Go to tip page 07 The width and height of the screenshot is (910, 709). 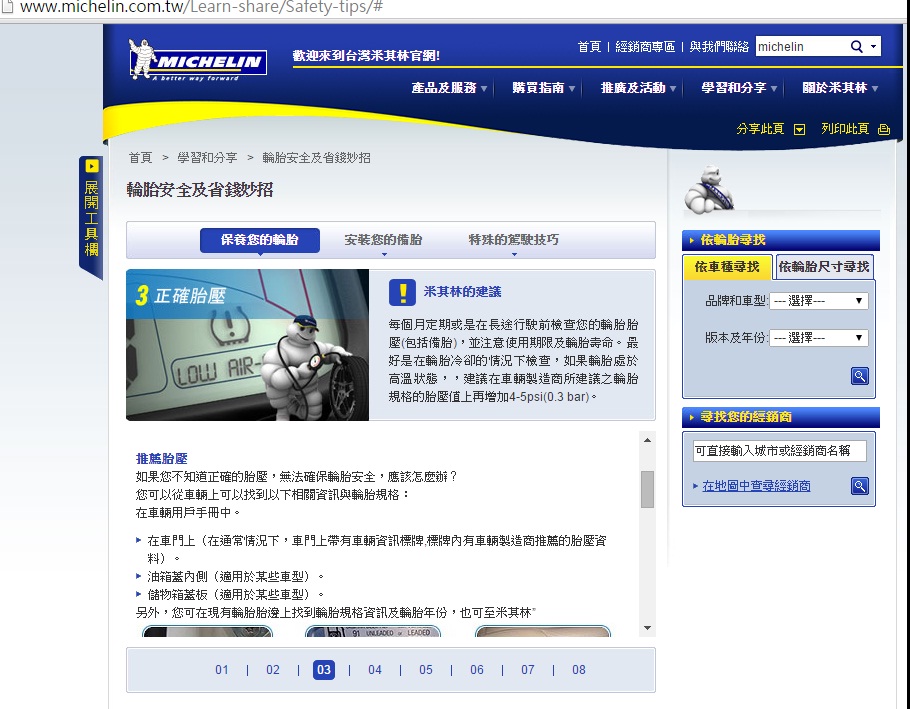[528, 670]
